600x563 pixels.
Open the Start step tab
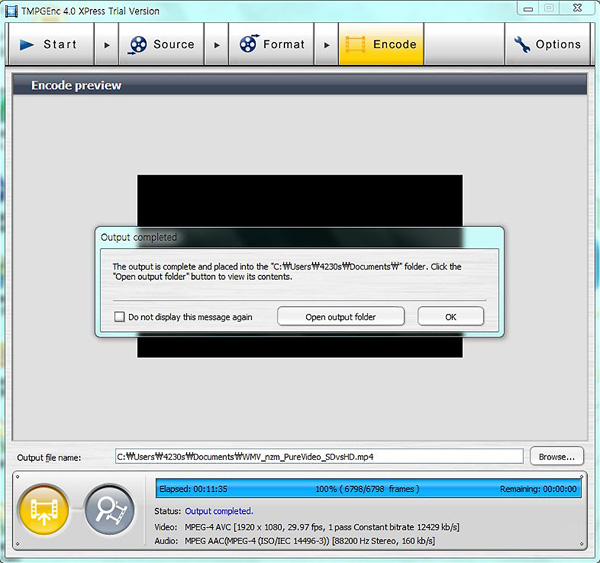click(51, 44)
